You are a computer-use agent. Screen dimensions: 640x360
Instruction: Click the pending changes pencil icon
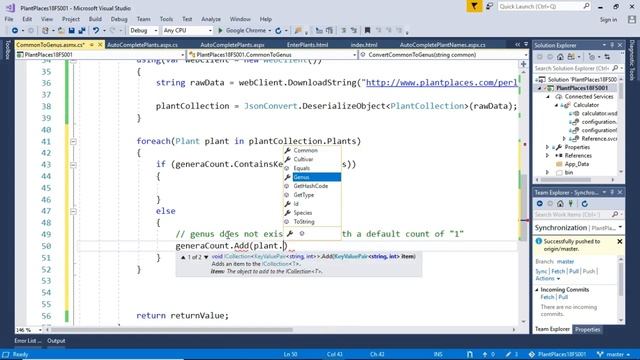click(x=508, y=354)
